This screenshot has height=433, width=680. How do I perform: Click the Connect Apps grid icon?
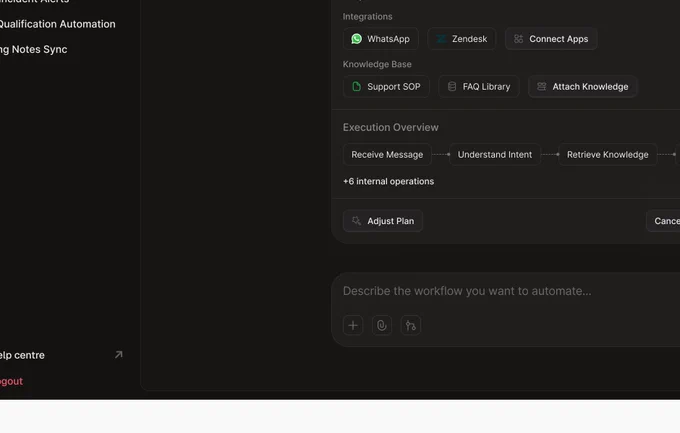pos(518,39)
